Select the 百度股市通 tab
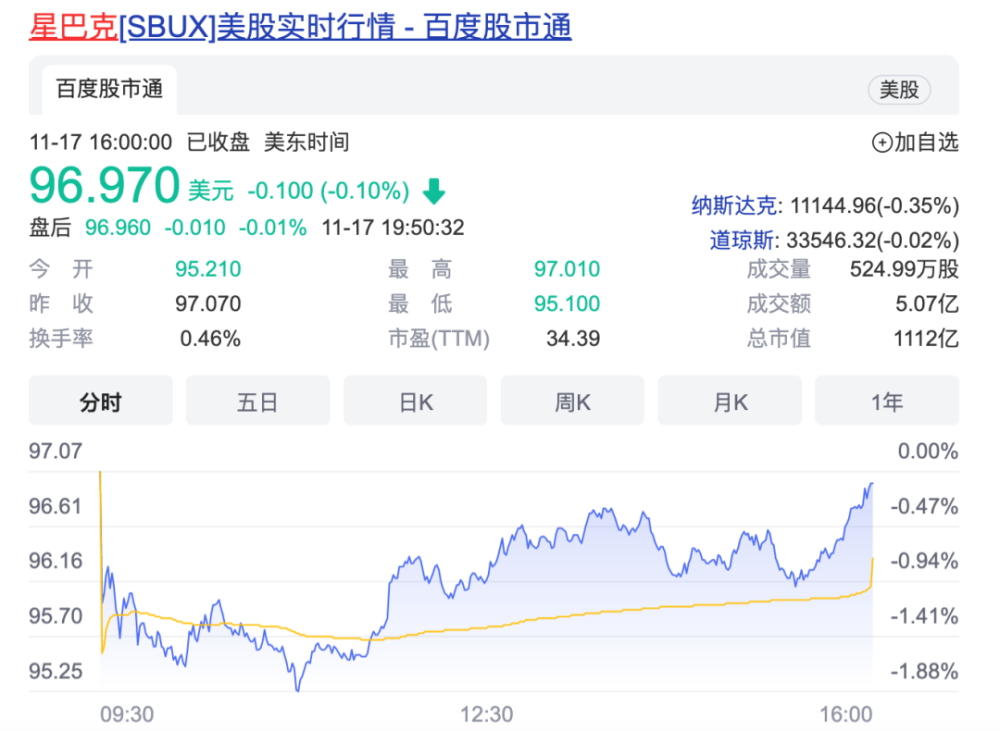Viewport: 1000px width, 731px height. [109, 89]
